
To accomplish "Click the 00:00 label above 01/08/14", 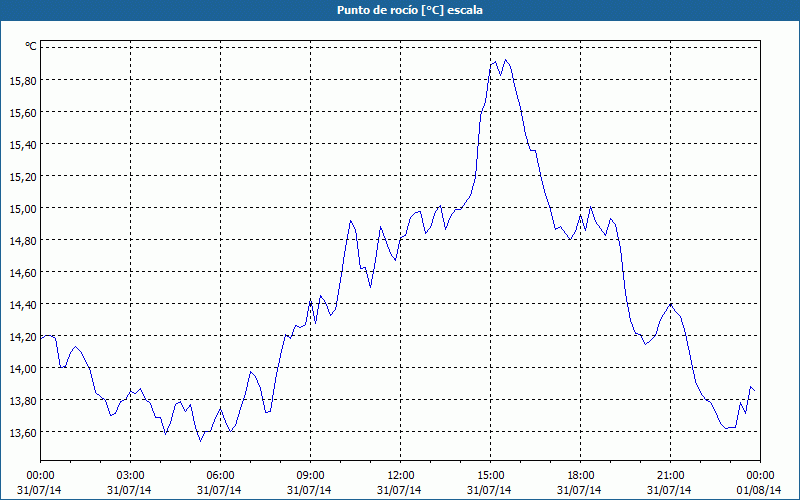I will point(761,476).
